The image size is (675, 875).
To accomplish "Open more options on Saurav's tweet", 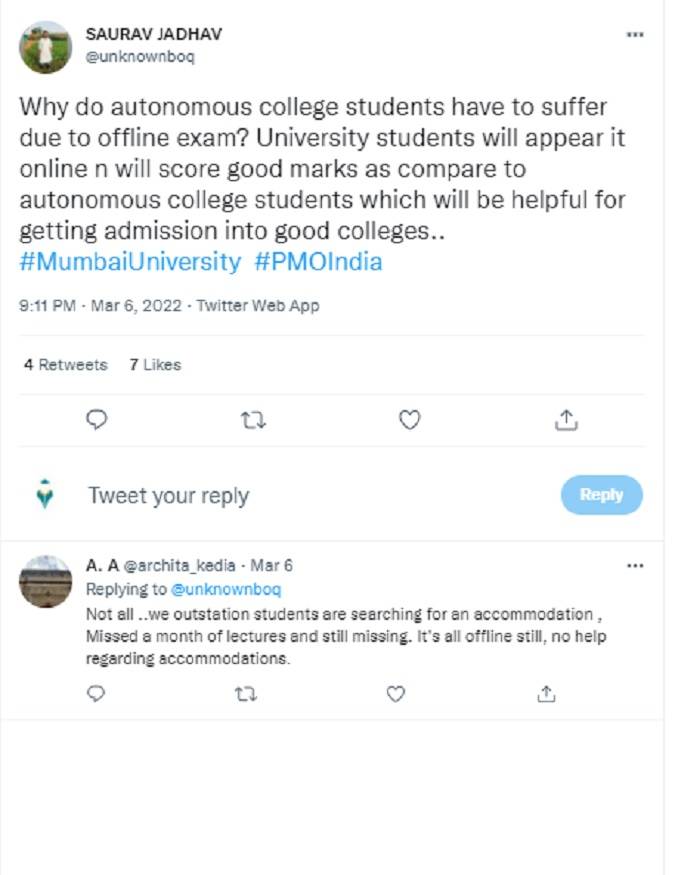I will [x=634, y=34].
